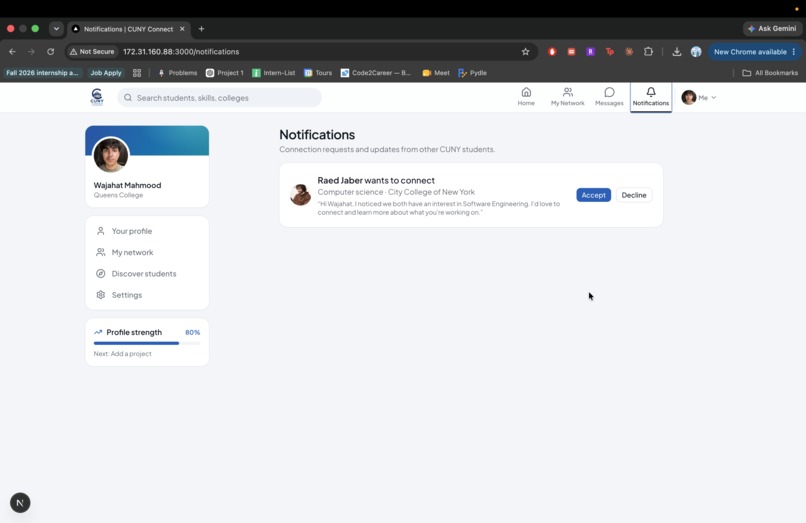Reload the page with refresh icon
The image size is (806, 523).
click(50, 51)
